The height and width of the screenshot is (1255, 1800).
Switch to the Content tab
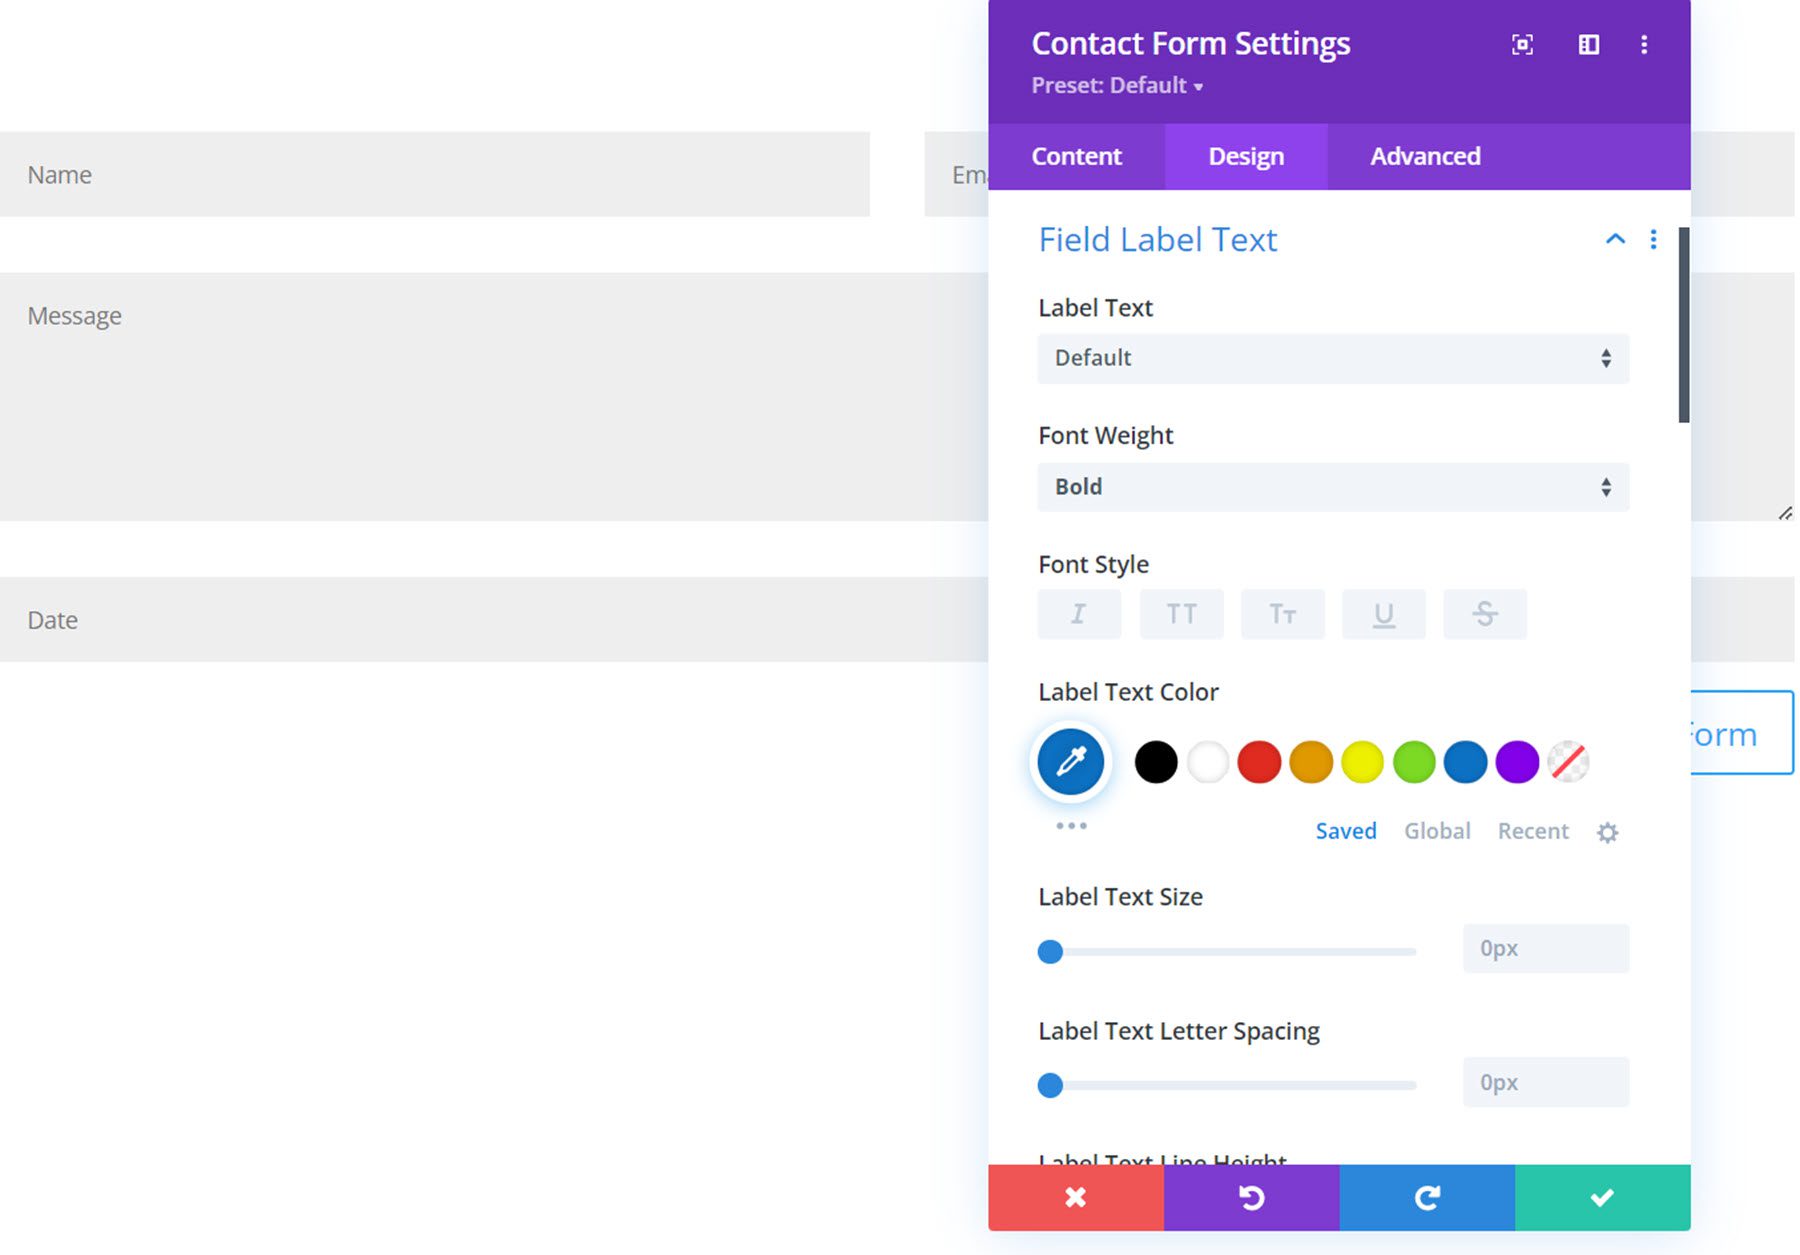click(1076, 156)
